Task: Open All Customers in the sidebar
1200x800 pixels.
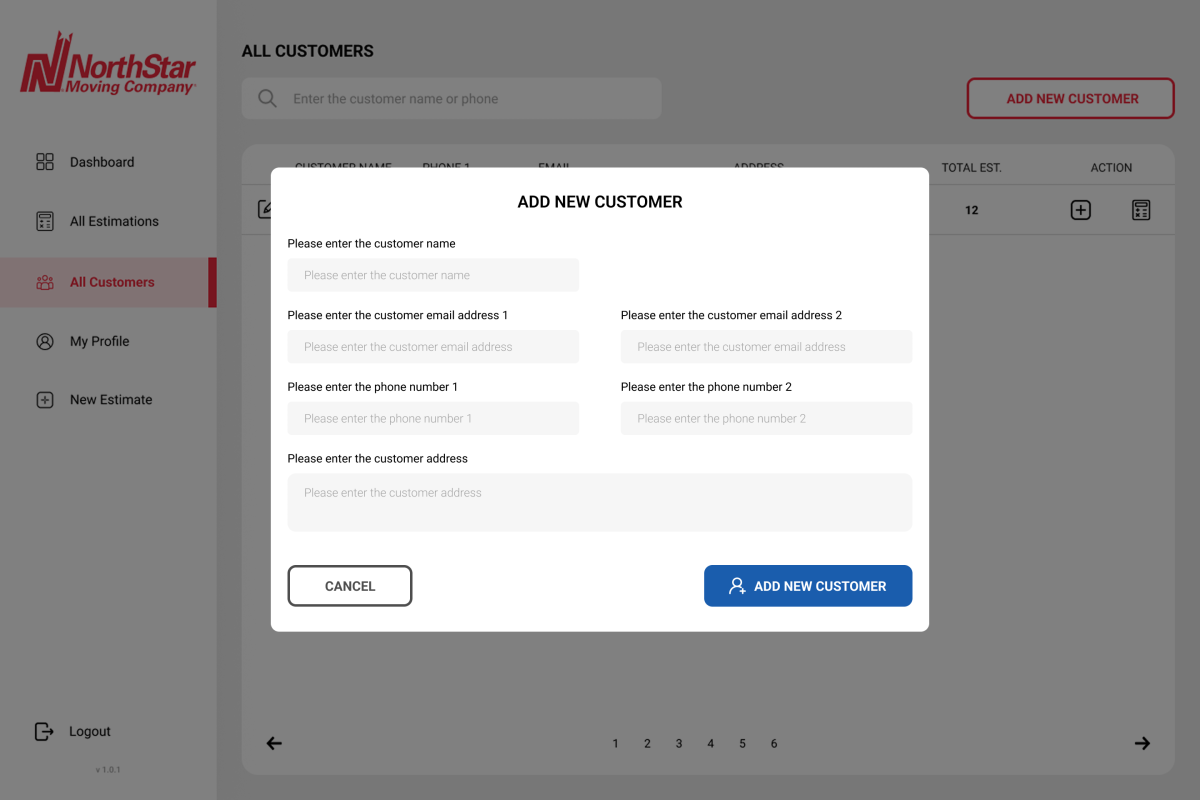Action: pyautogui.click(x=111, y=282)
